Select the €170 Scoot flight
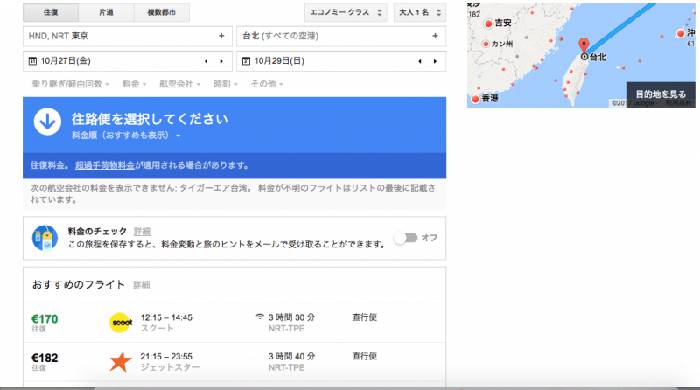Image resolution: width=700 pixels, height=390 pixels. pos(234,323)
